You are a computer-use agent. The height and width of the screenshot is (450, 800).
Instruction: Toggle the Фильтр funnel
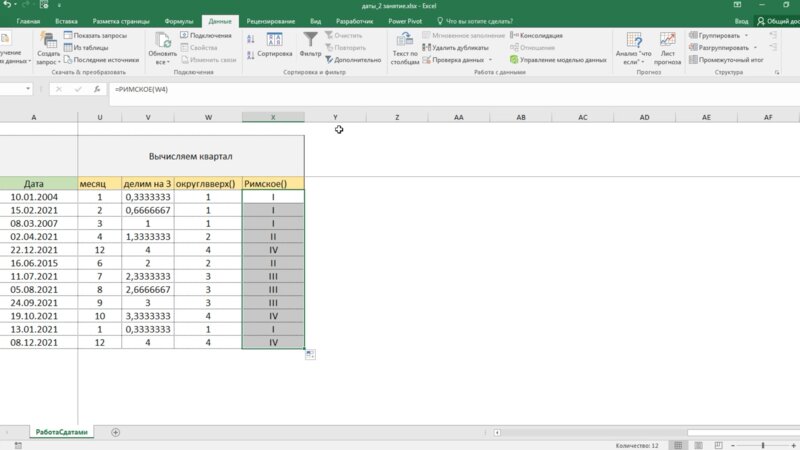[x=310, y=44]
